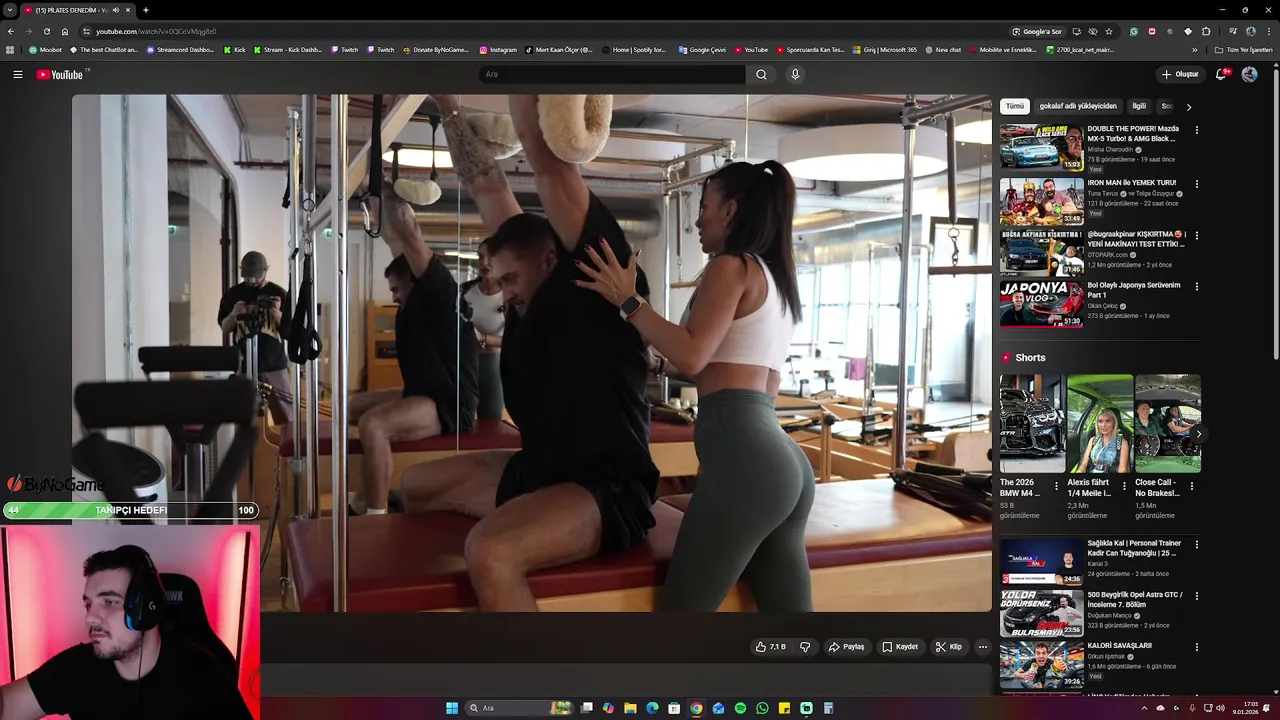Open a new Chrome tab
The height and width of the screenshot is (720, 1280).
pos(145,10)
